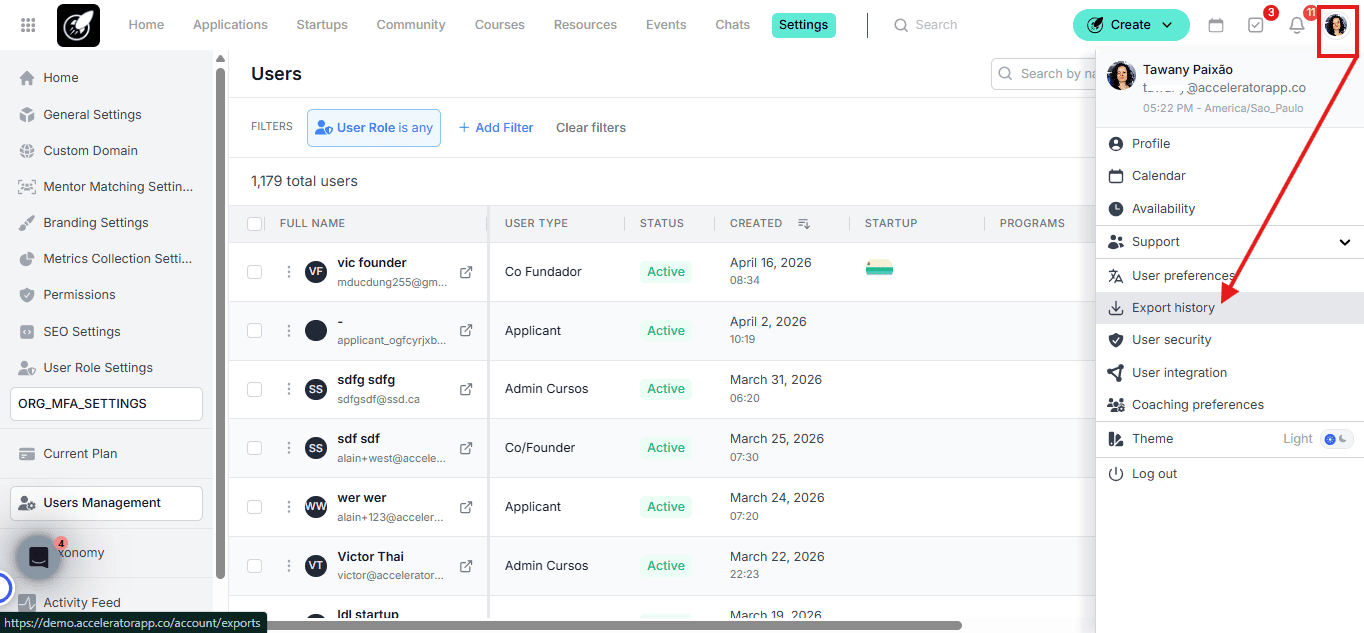Expand the Create dropdown button
Screen dimensions: 1364x633
click(1131, 25)
